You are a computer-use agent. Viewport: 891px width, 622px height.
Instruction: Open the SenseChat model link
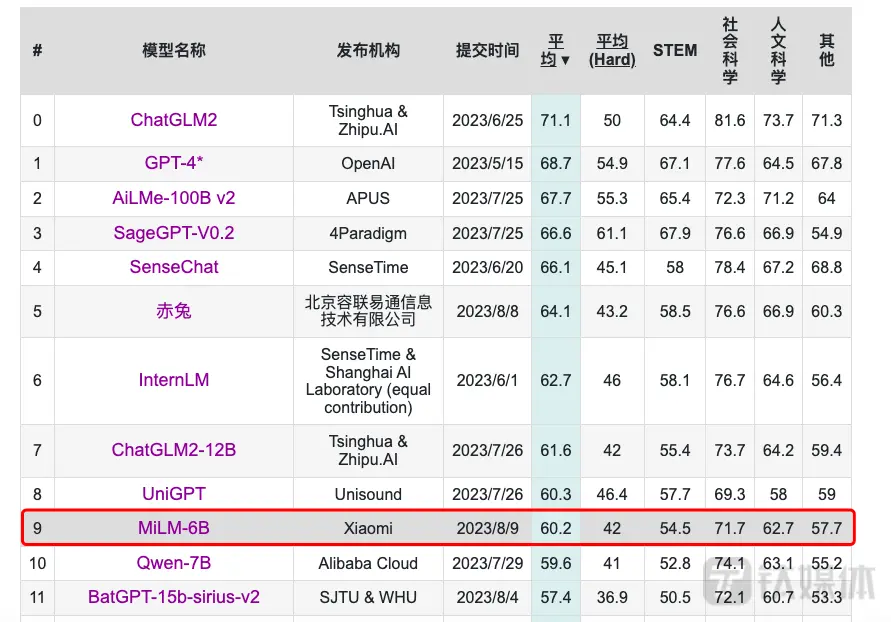[x=173, y=267]
